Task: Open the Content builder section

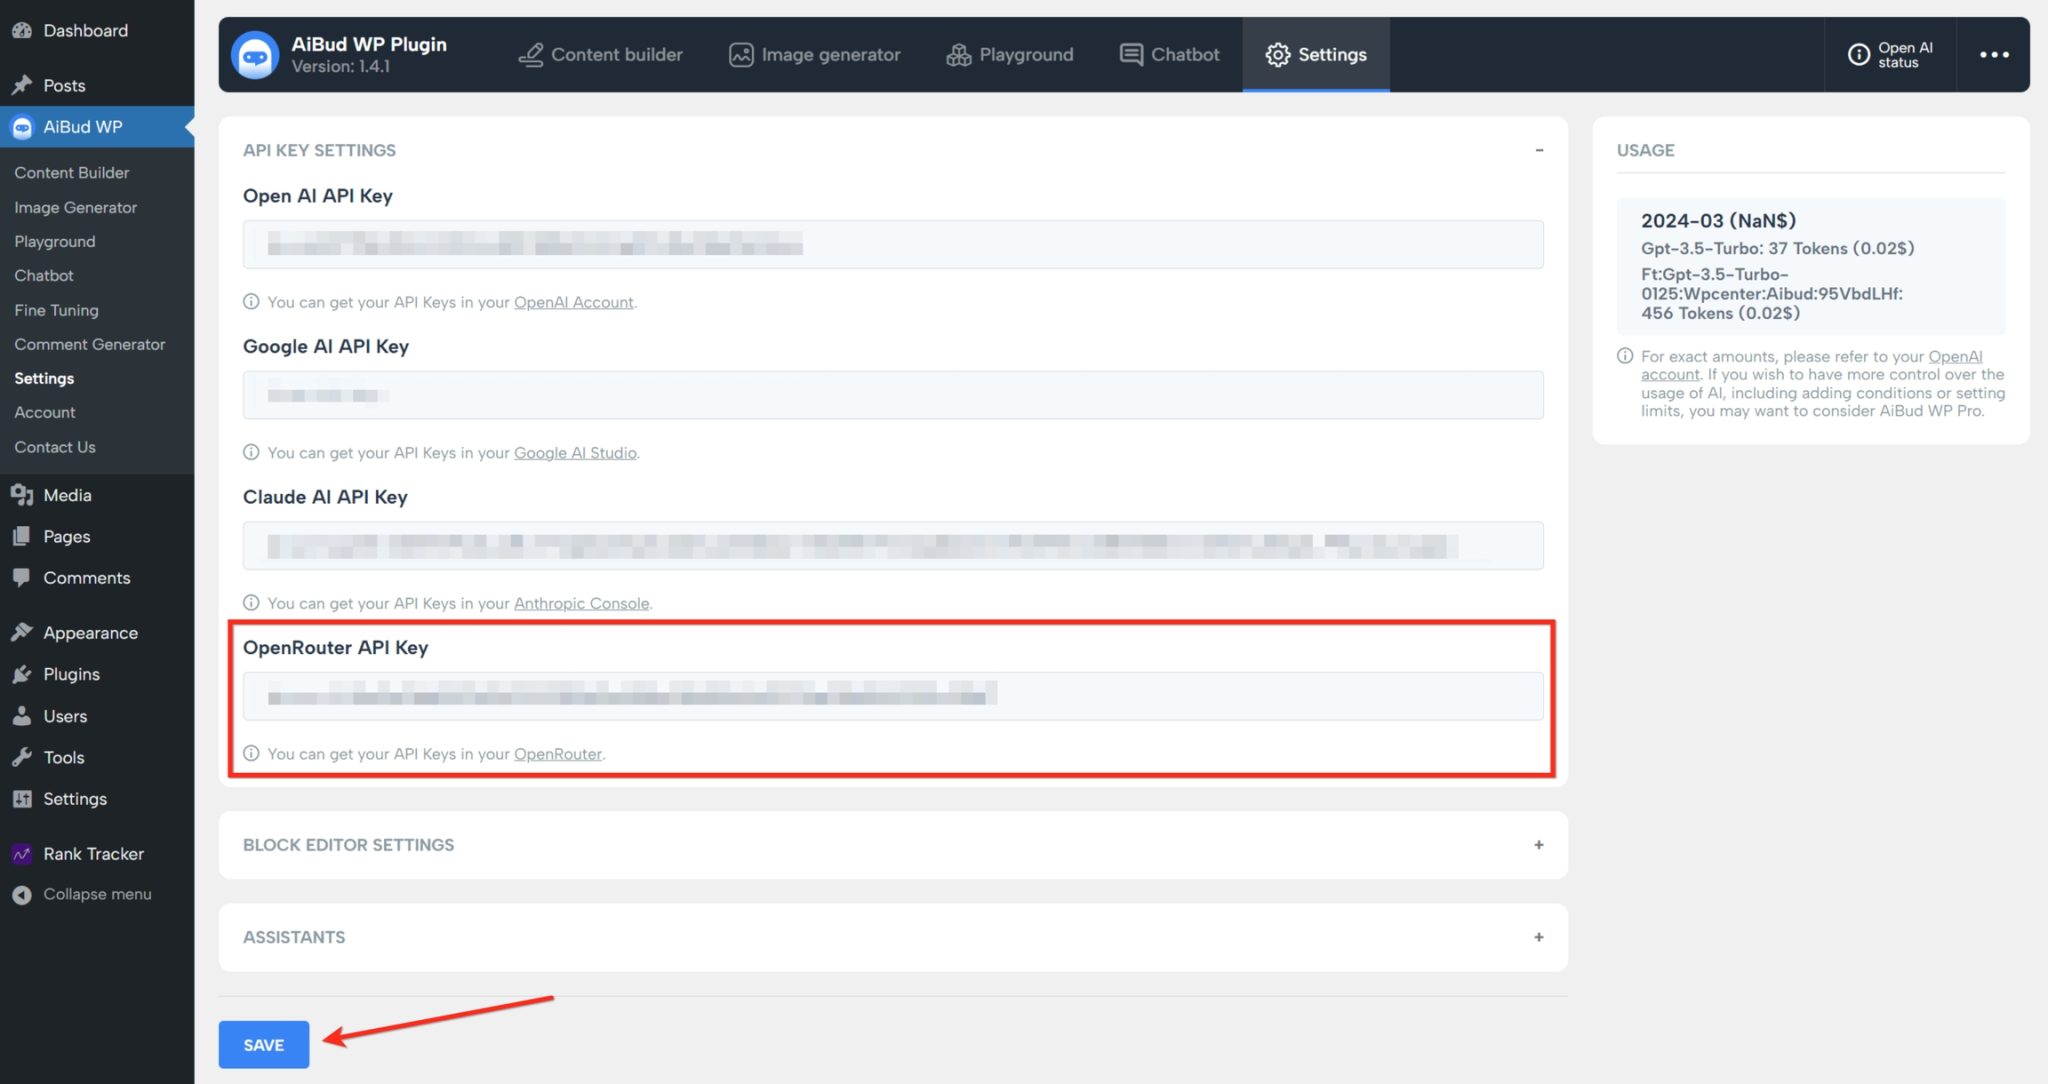Action: (x=600, y=54)
